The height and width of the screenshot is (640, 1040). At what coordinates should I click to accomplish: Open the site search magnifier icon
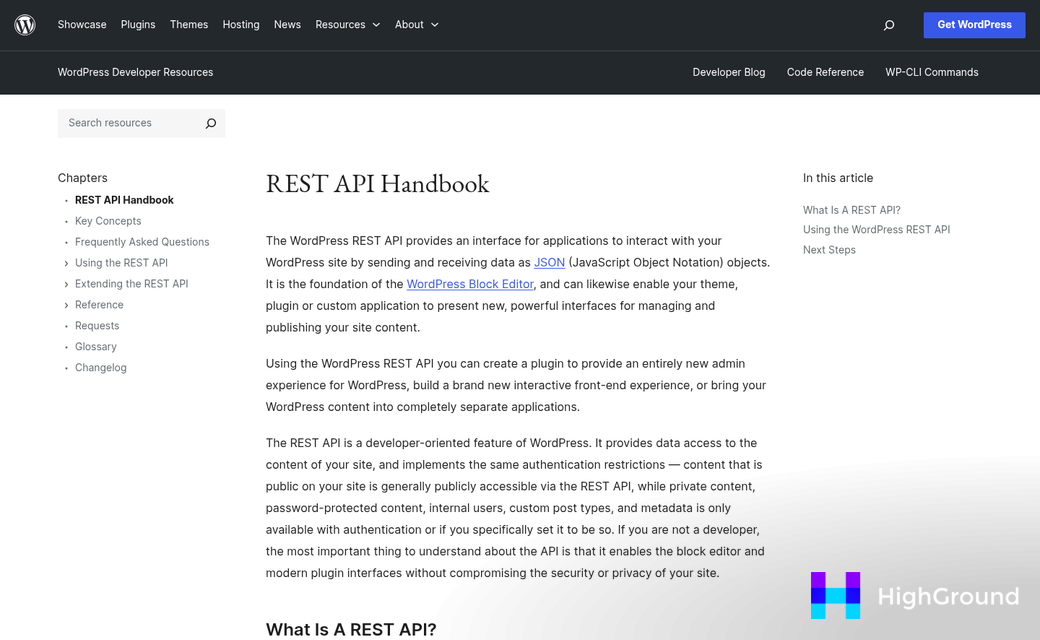(889, 25)
